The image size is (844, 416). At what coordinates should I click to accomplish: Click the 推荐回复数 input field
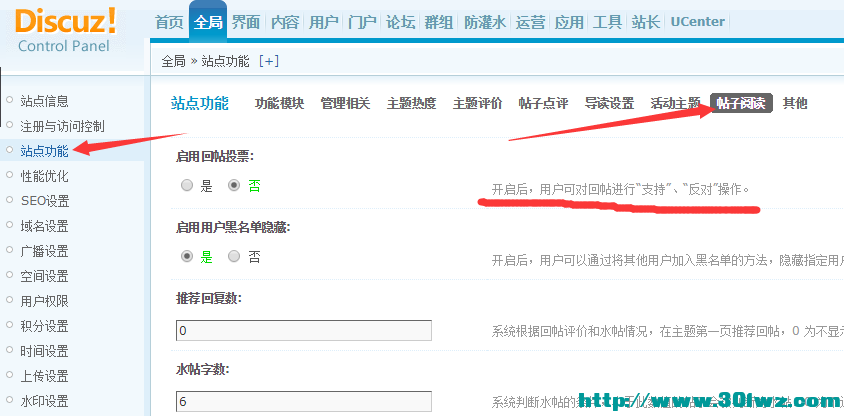pos(304,330)
